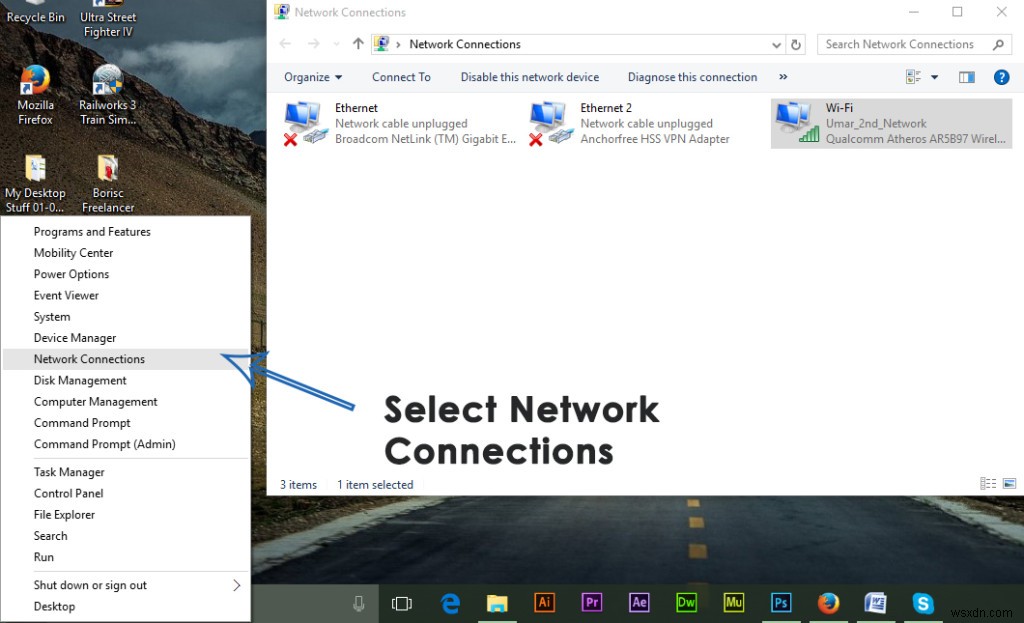Start Dreamweaver from the taskbar
The height and width of the screenshot is (623, 1024).
tap(686, 603)
